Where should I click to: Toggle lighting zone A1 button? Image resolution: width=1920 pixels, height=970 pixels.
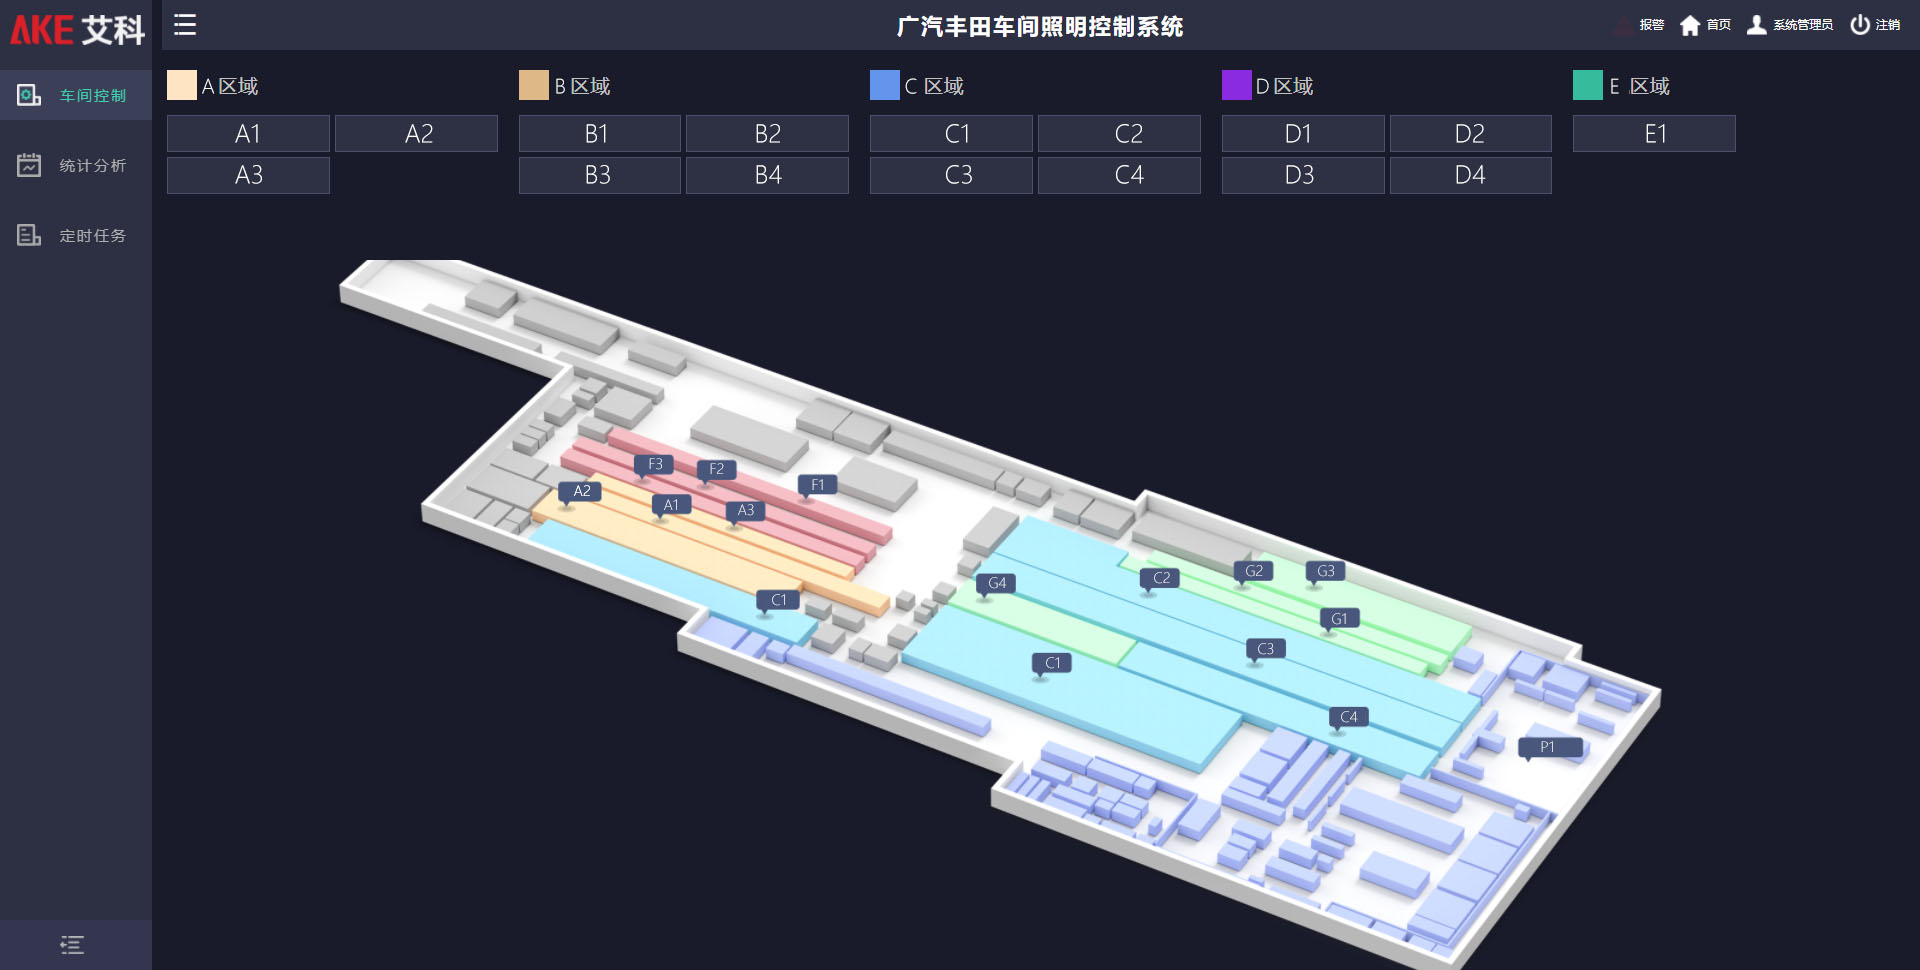[x=248, y=134]
